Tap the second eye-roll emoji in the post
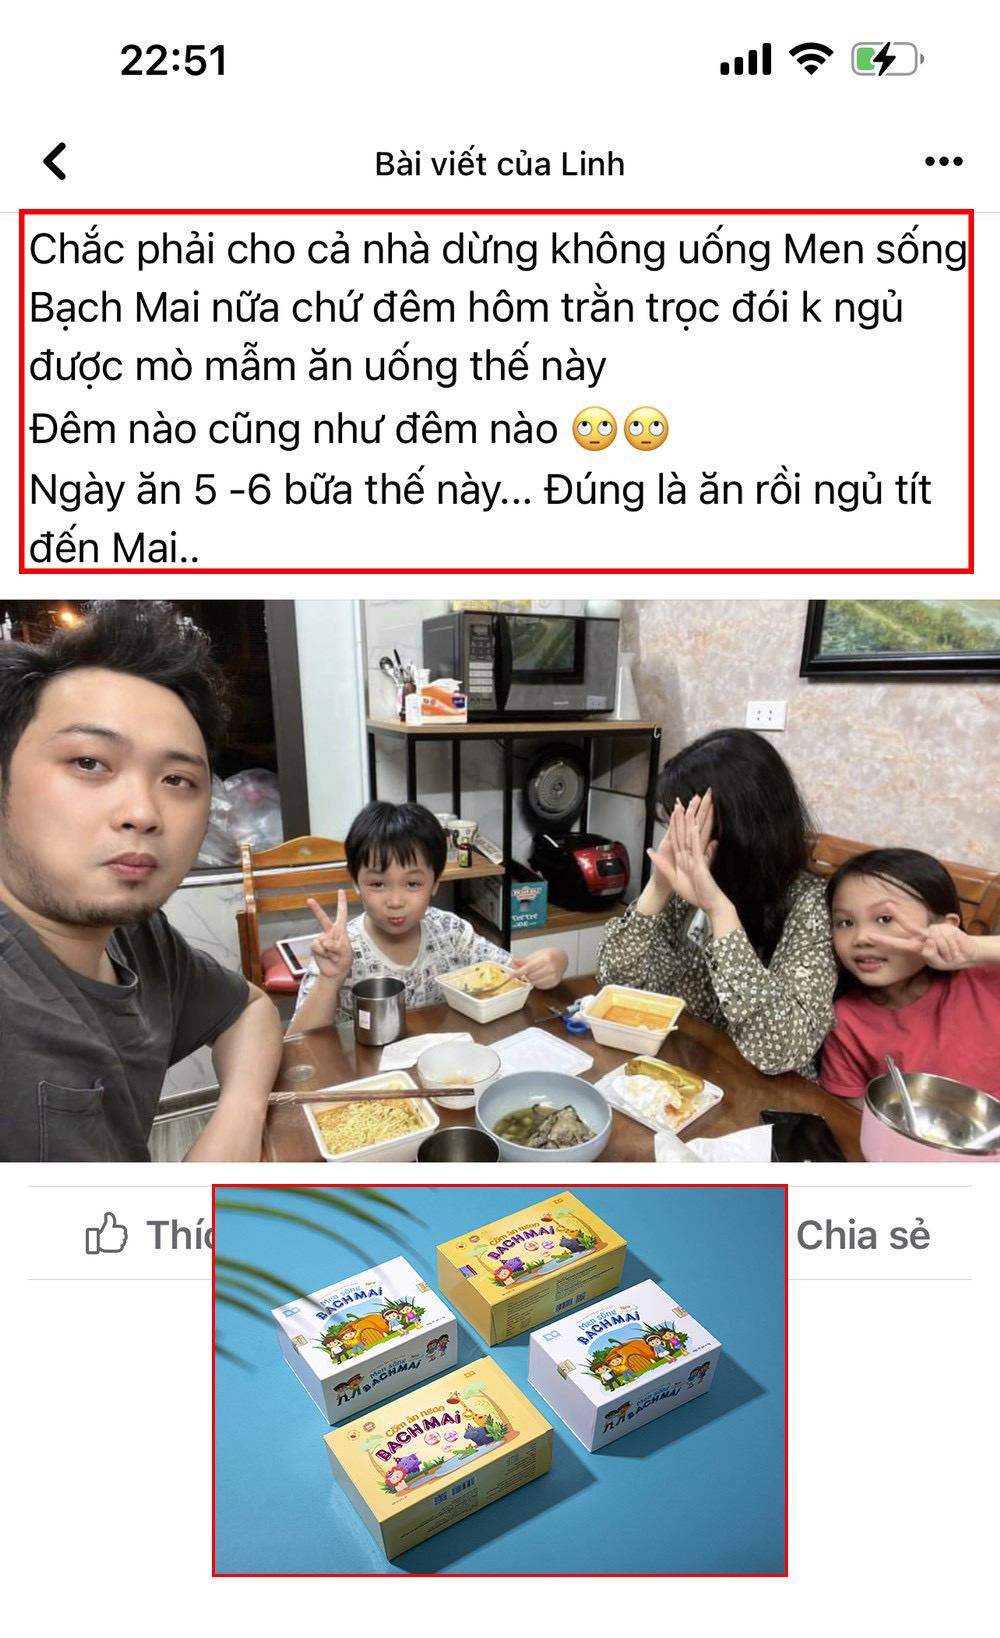This screenshot has height=1638, width=1000. click(x=645, y=430)
